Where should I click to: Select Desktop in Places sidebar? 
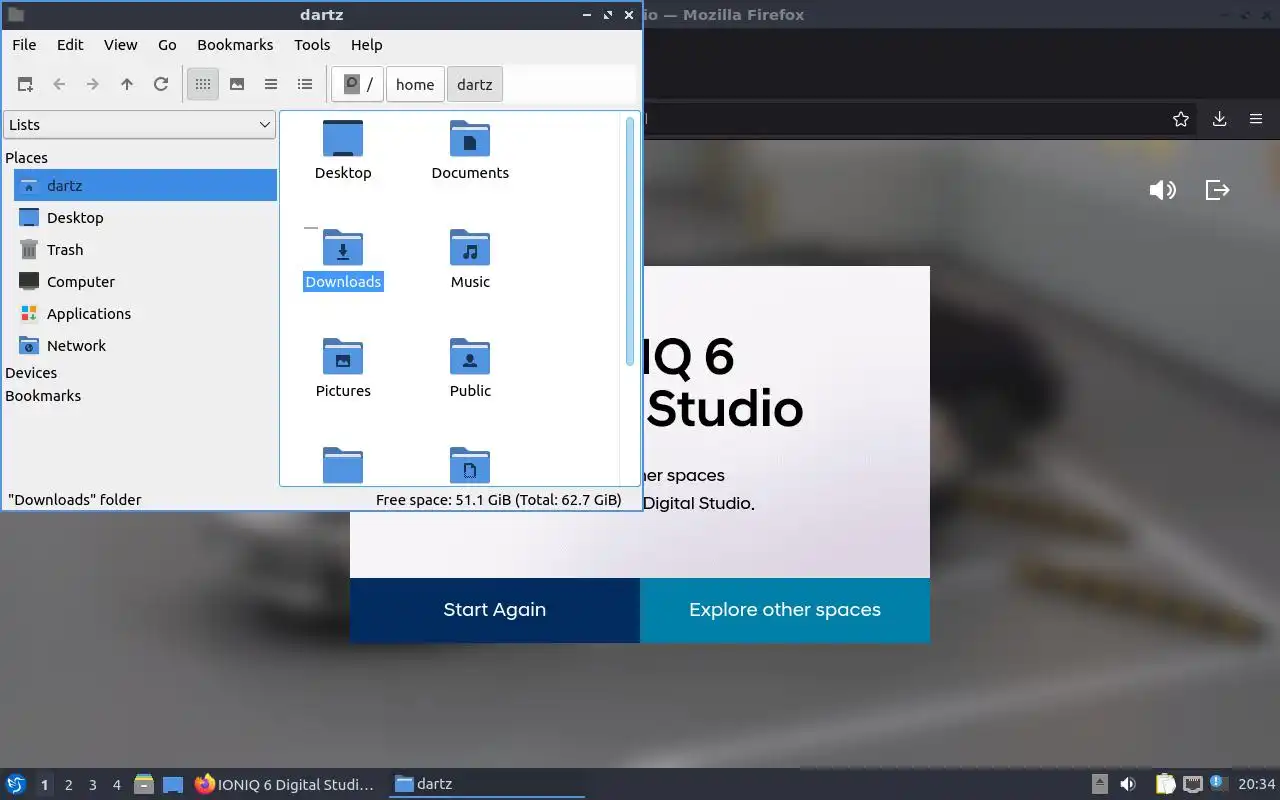coord(145,218)
